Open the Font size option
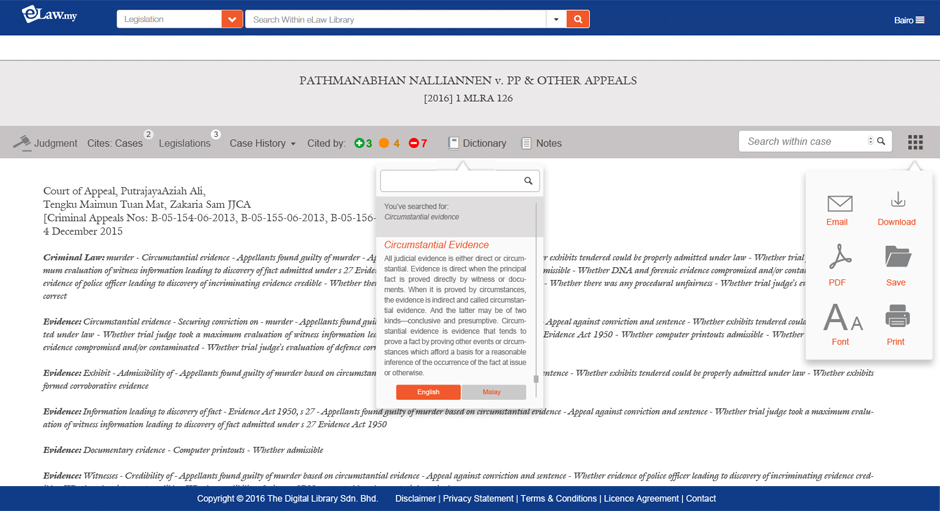Viewport: 940px width, 511px height. point(841,319)
